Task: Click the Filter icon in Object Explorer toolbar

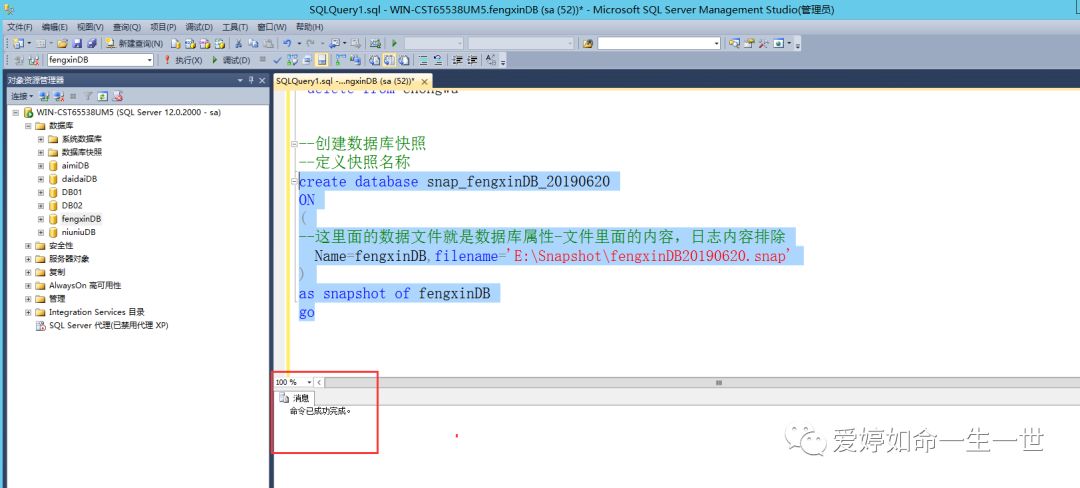Action: pos(88,96)
